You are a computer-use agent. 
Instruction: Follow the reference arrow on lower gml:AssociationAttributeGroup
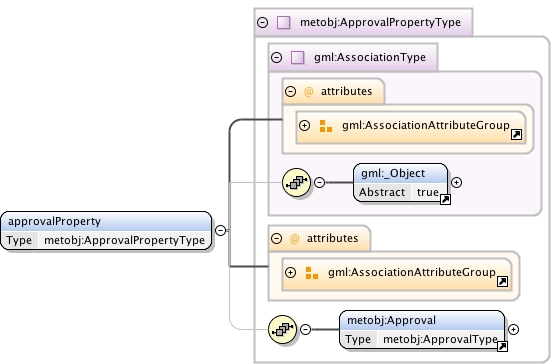pyautogui.click(x=503, y=281)
